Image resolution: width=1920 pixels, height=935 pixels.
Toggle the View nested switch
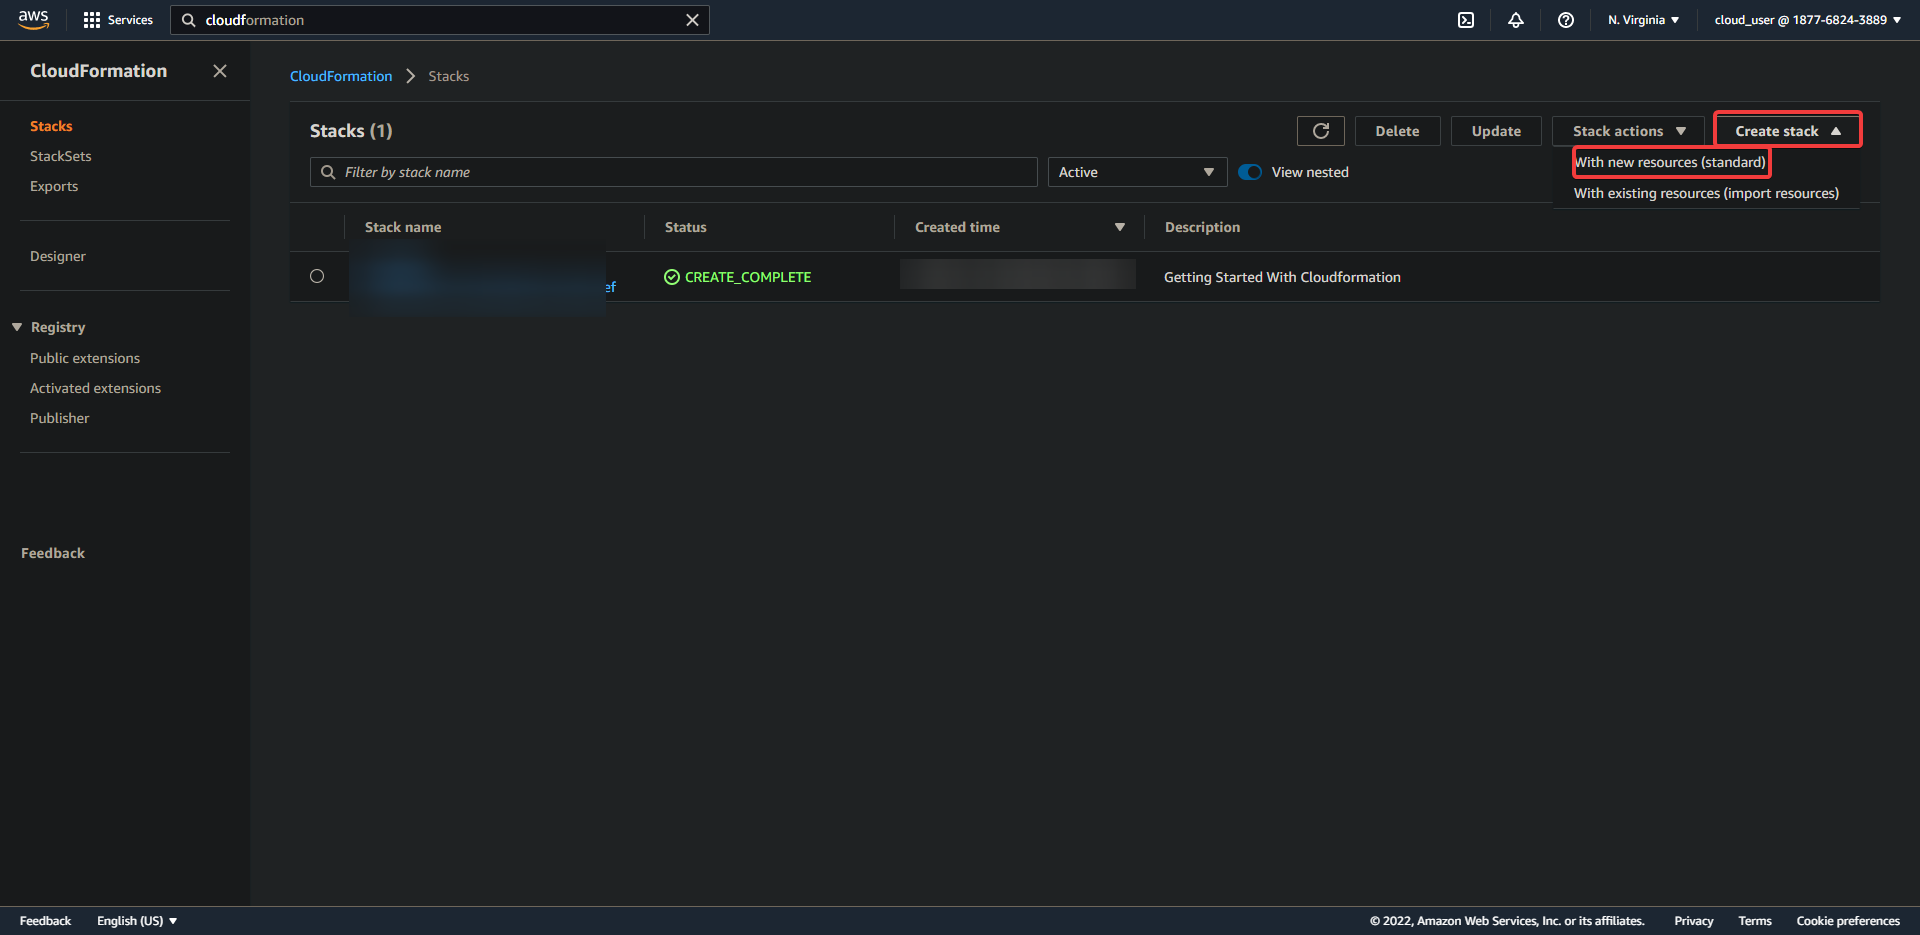pyautogui.click(x=1250, y=172)
